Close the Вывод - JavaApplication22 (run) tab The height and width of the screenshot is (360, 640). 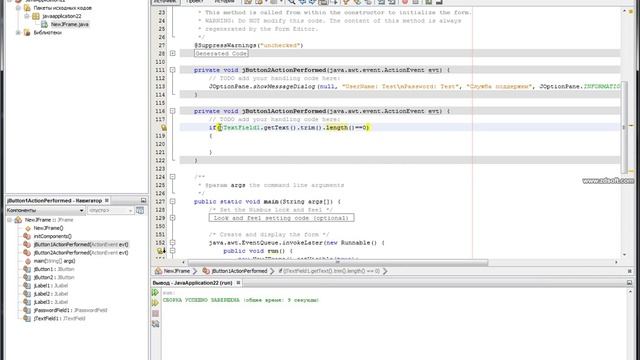(x=238, y=282)
